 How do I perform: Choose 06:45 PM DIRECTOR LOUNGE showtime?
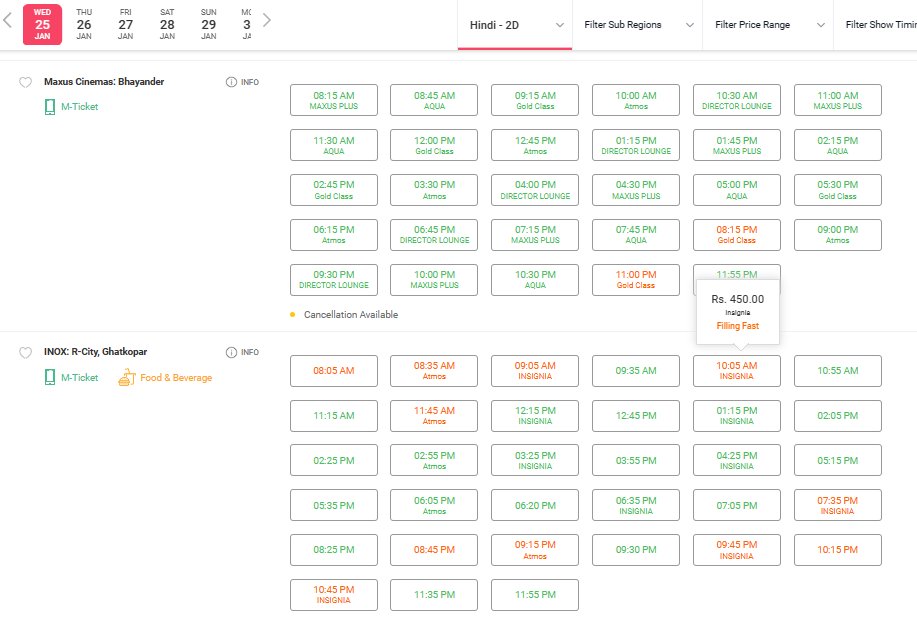coord(434,234)
